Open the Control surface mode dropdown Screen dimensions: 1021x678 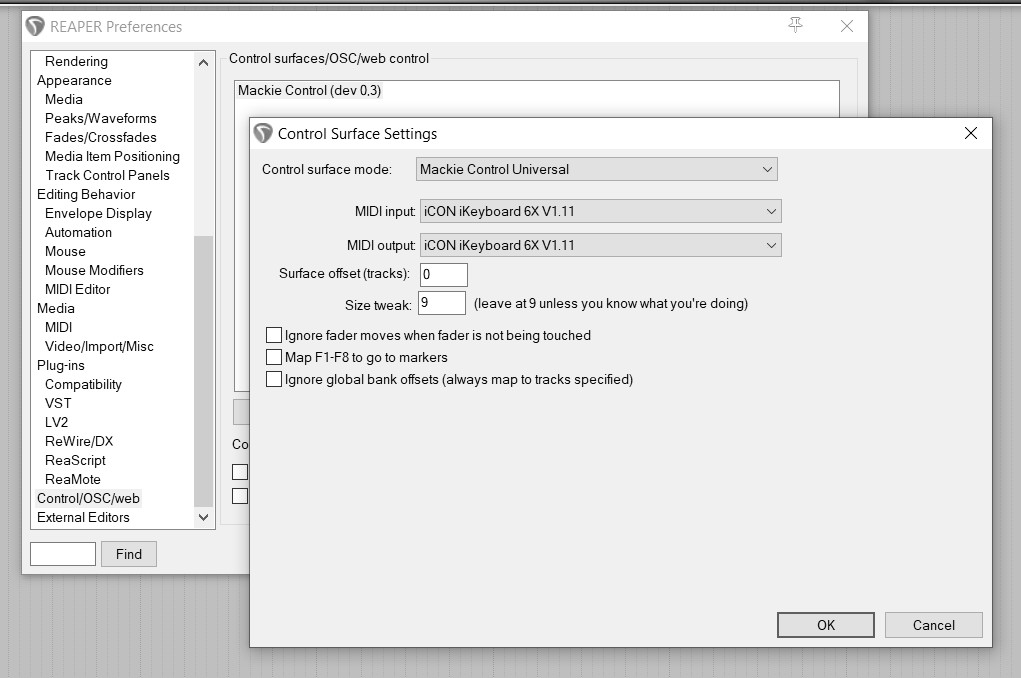click(x=596, y=169)
